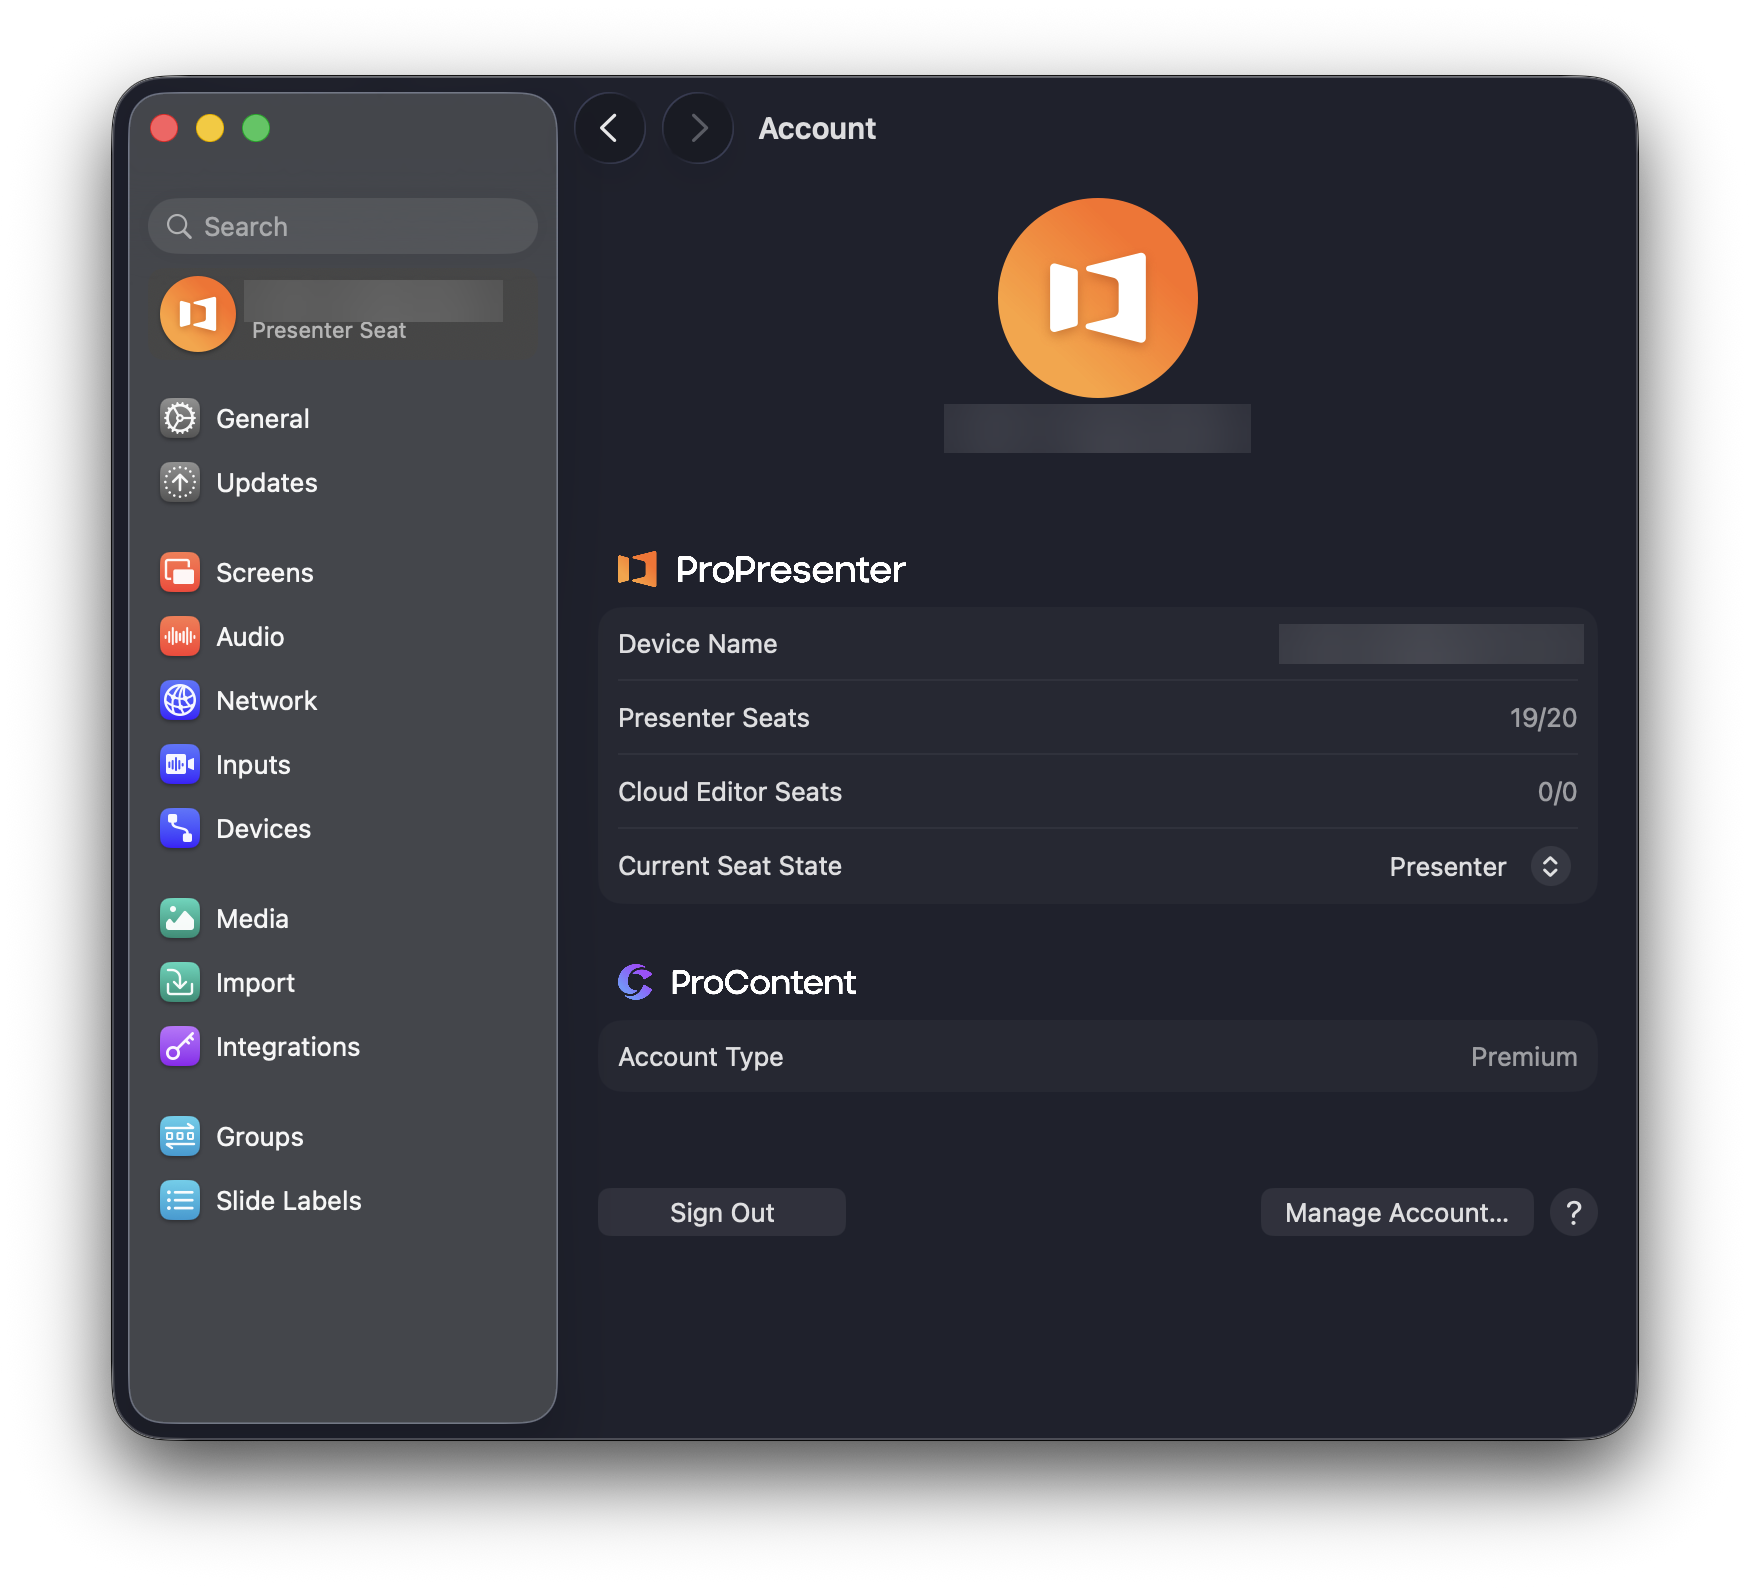The image size is (1750, 1588).
Task: Select the Integrations sidebar label
Action: click(x=288, y=1047)
